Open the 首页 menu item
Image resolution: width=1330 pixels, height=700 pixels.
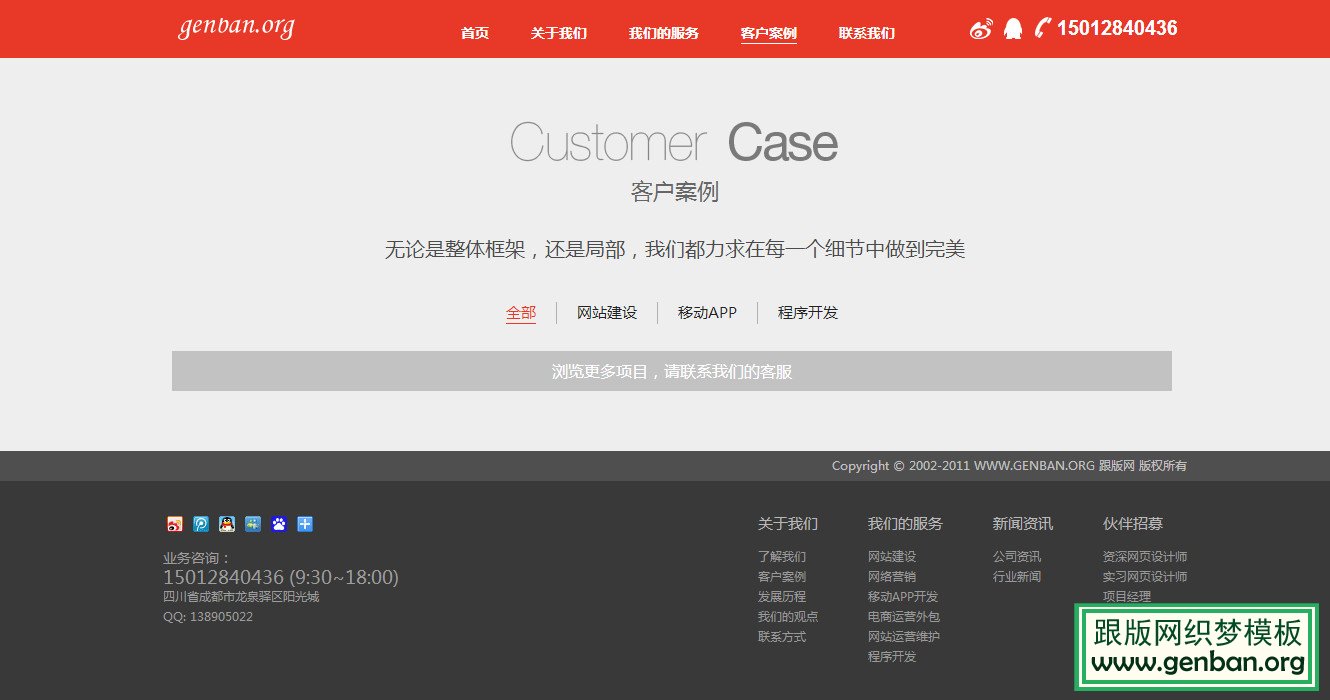point(474,32)
